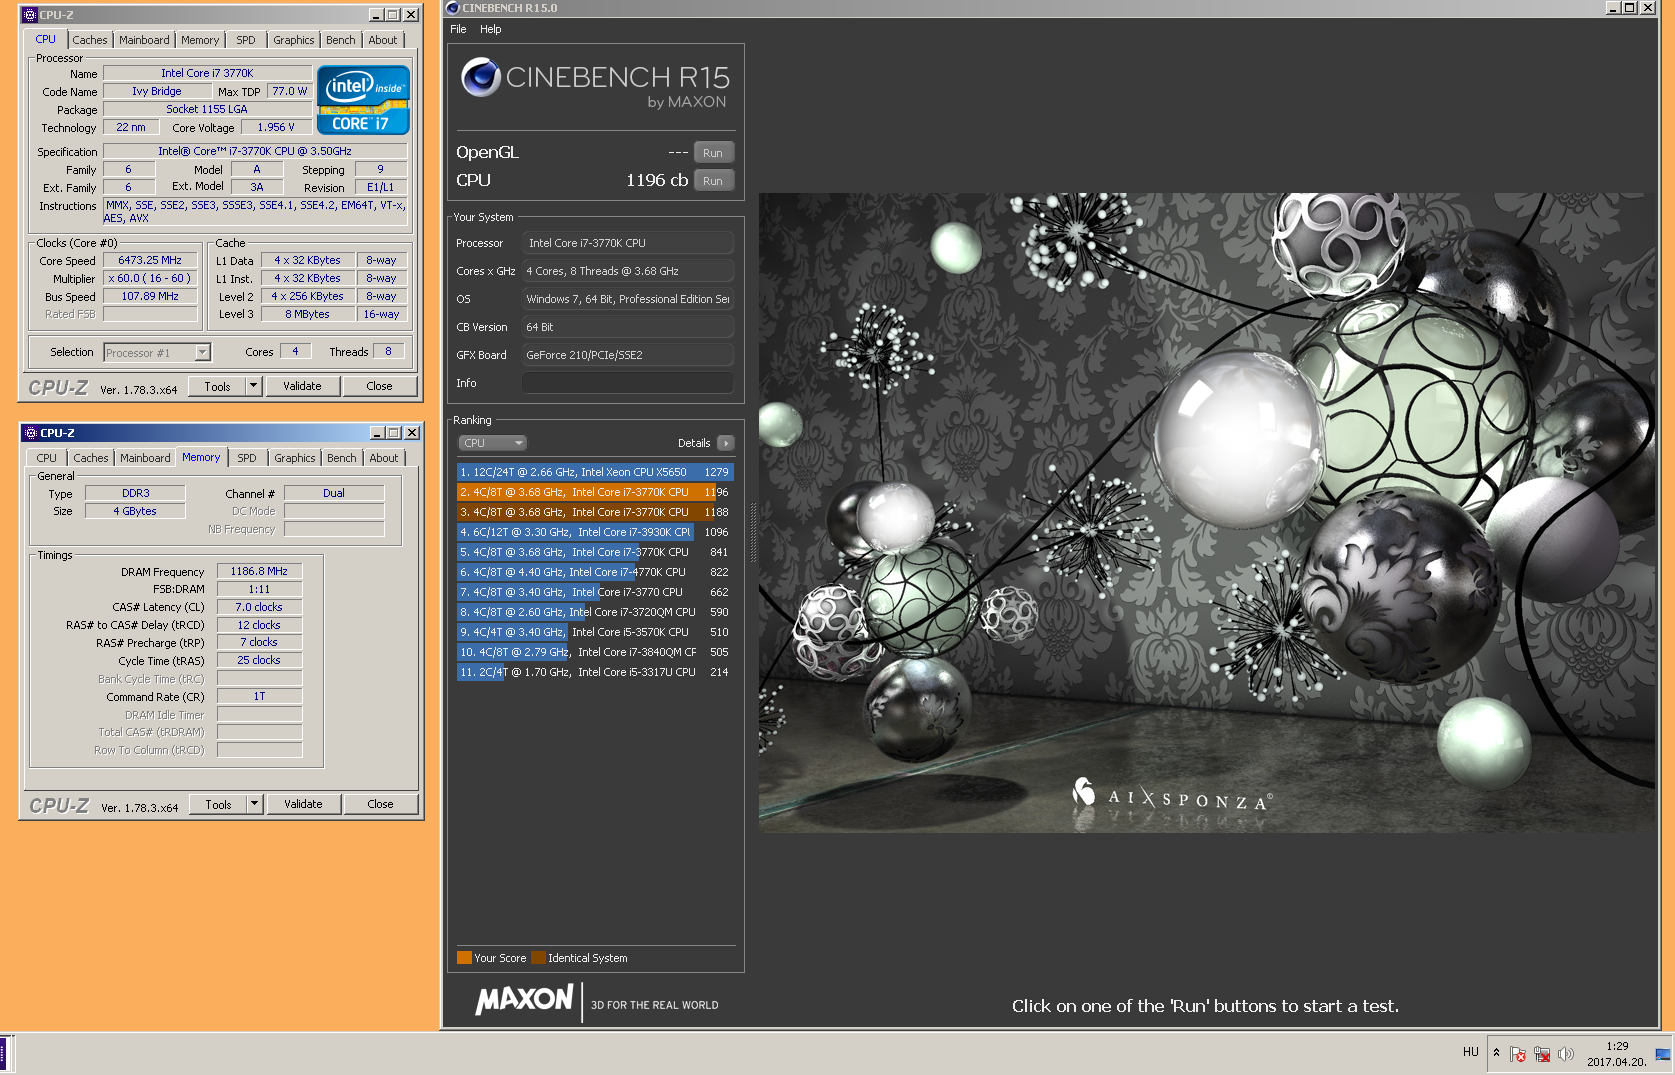Click the volume speaker icon in system tray
The image size is (1675, 1075).
1565,1054
